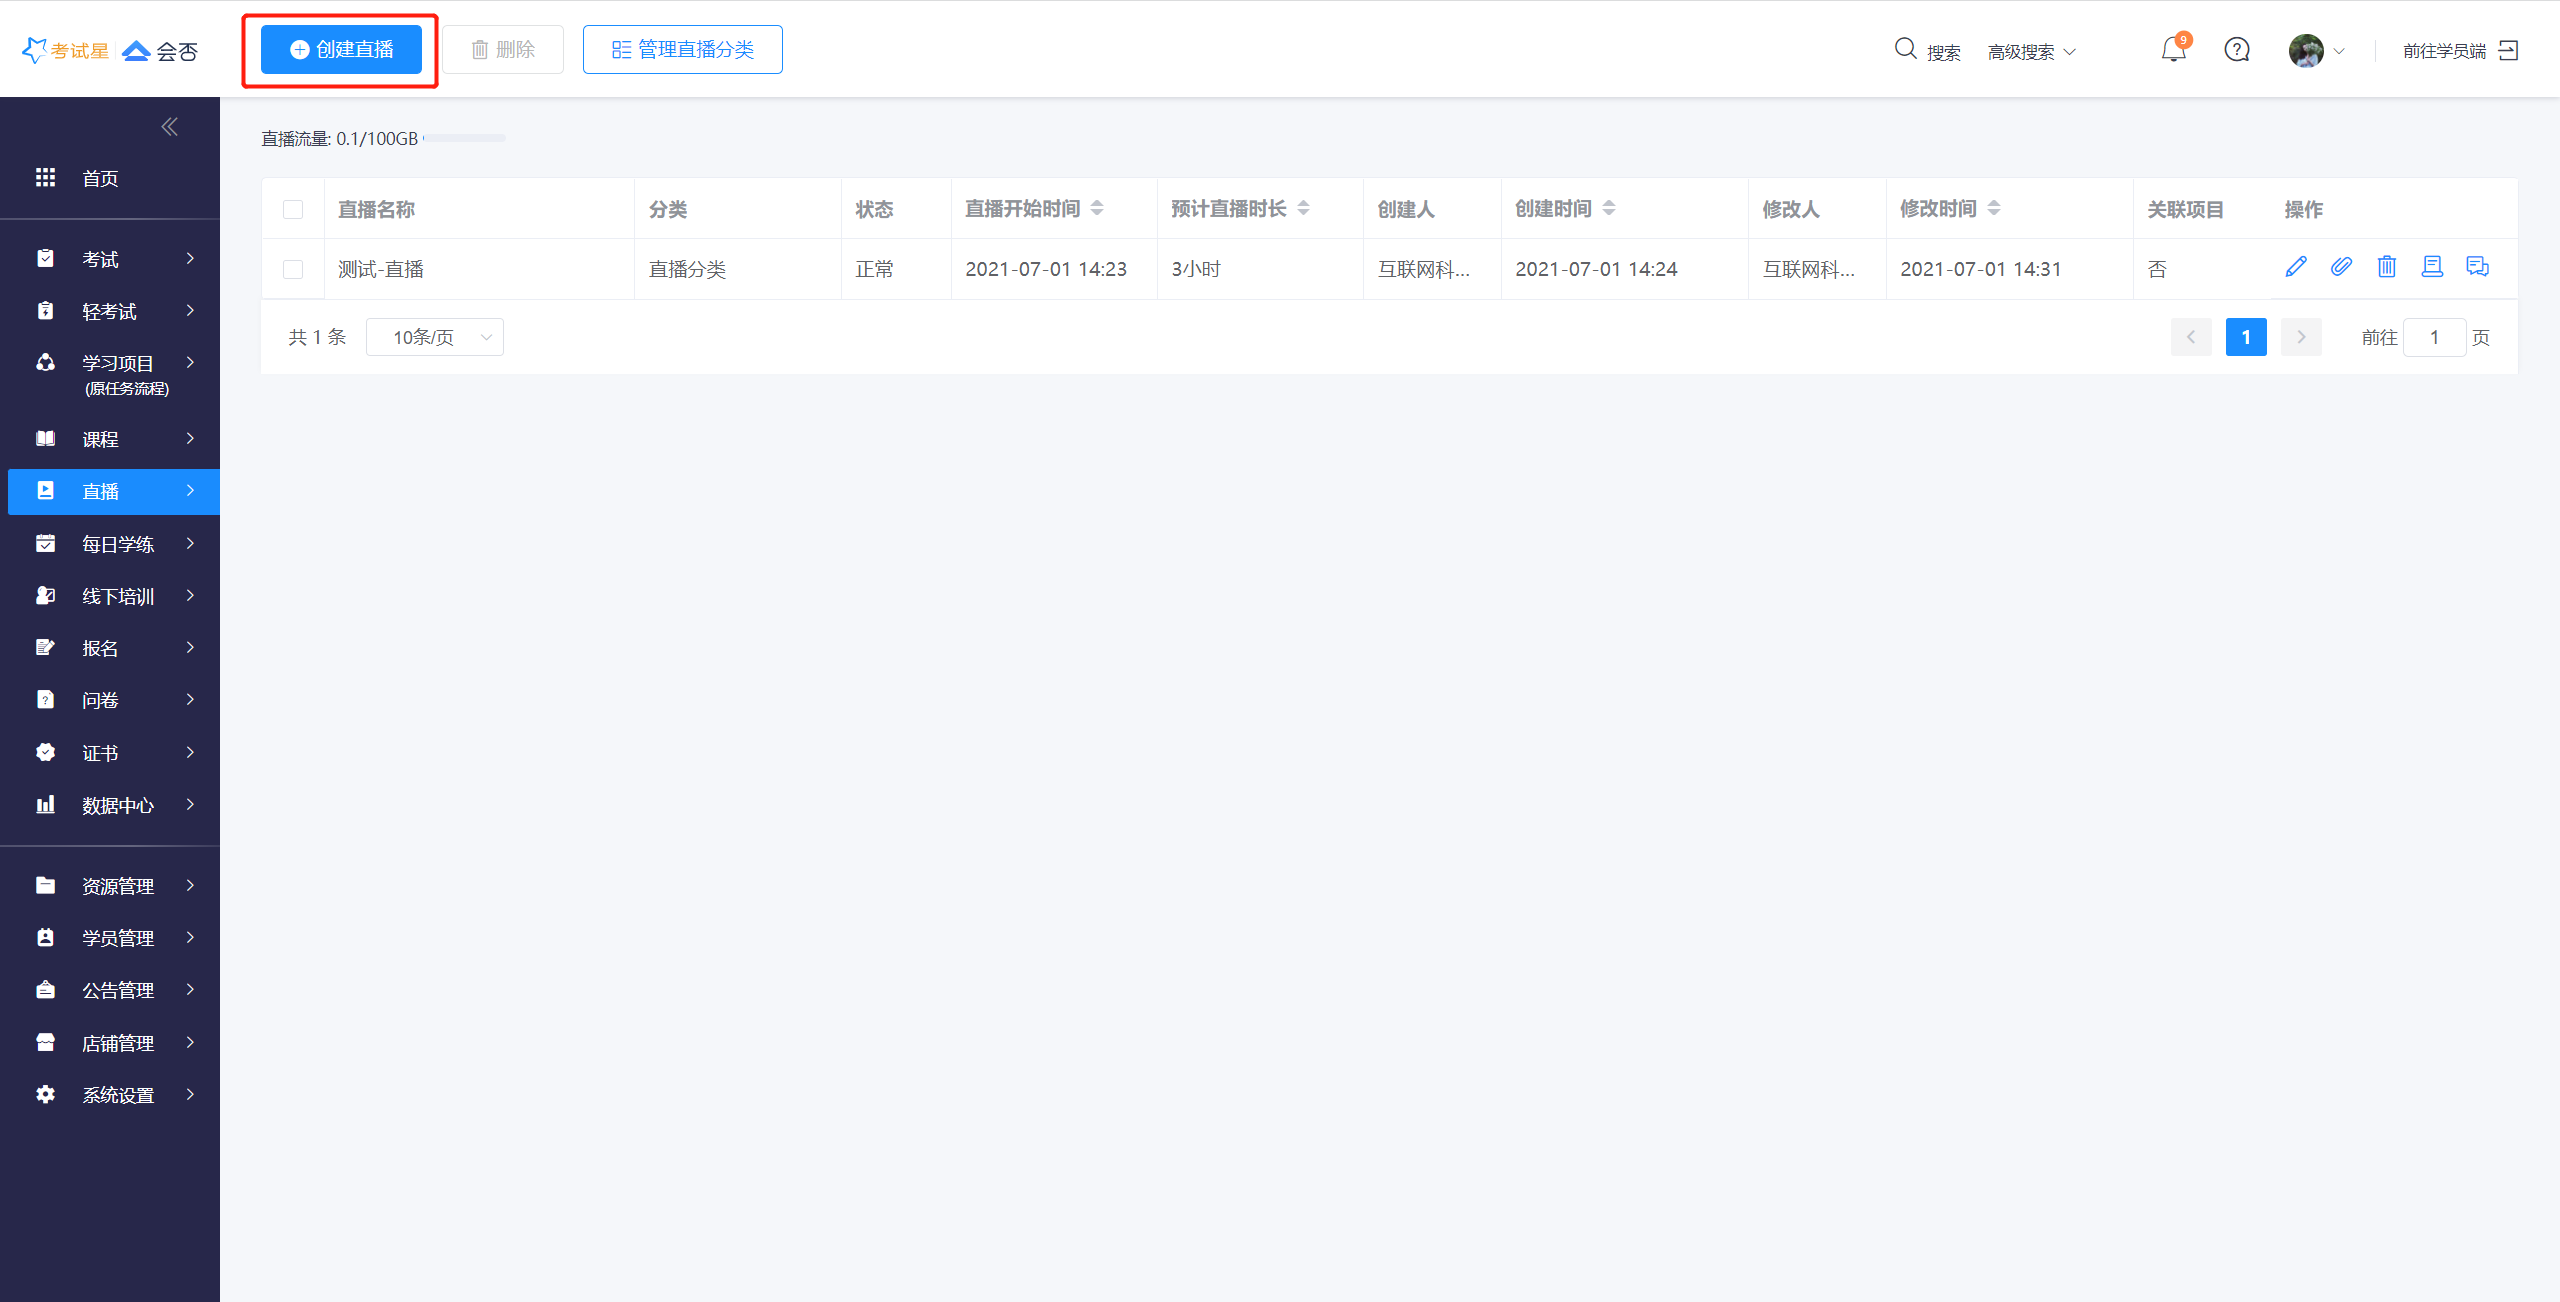Click the chat bubbles icon in 操作 column

point(2477,267)
